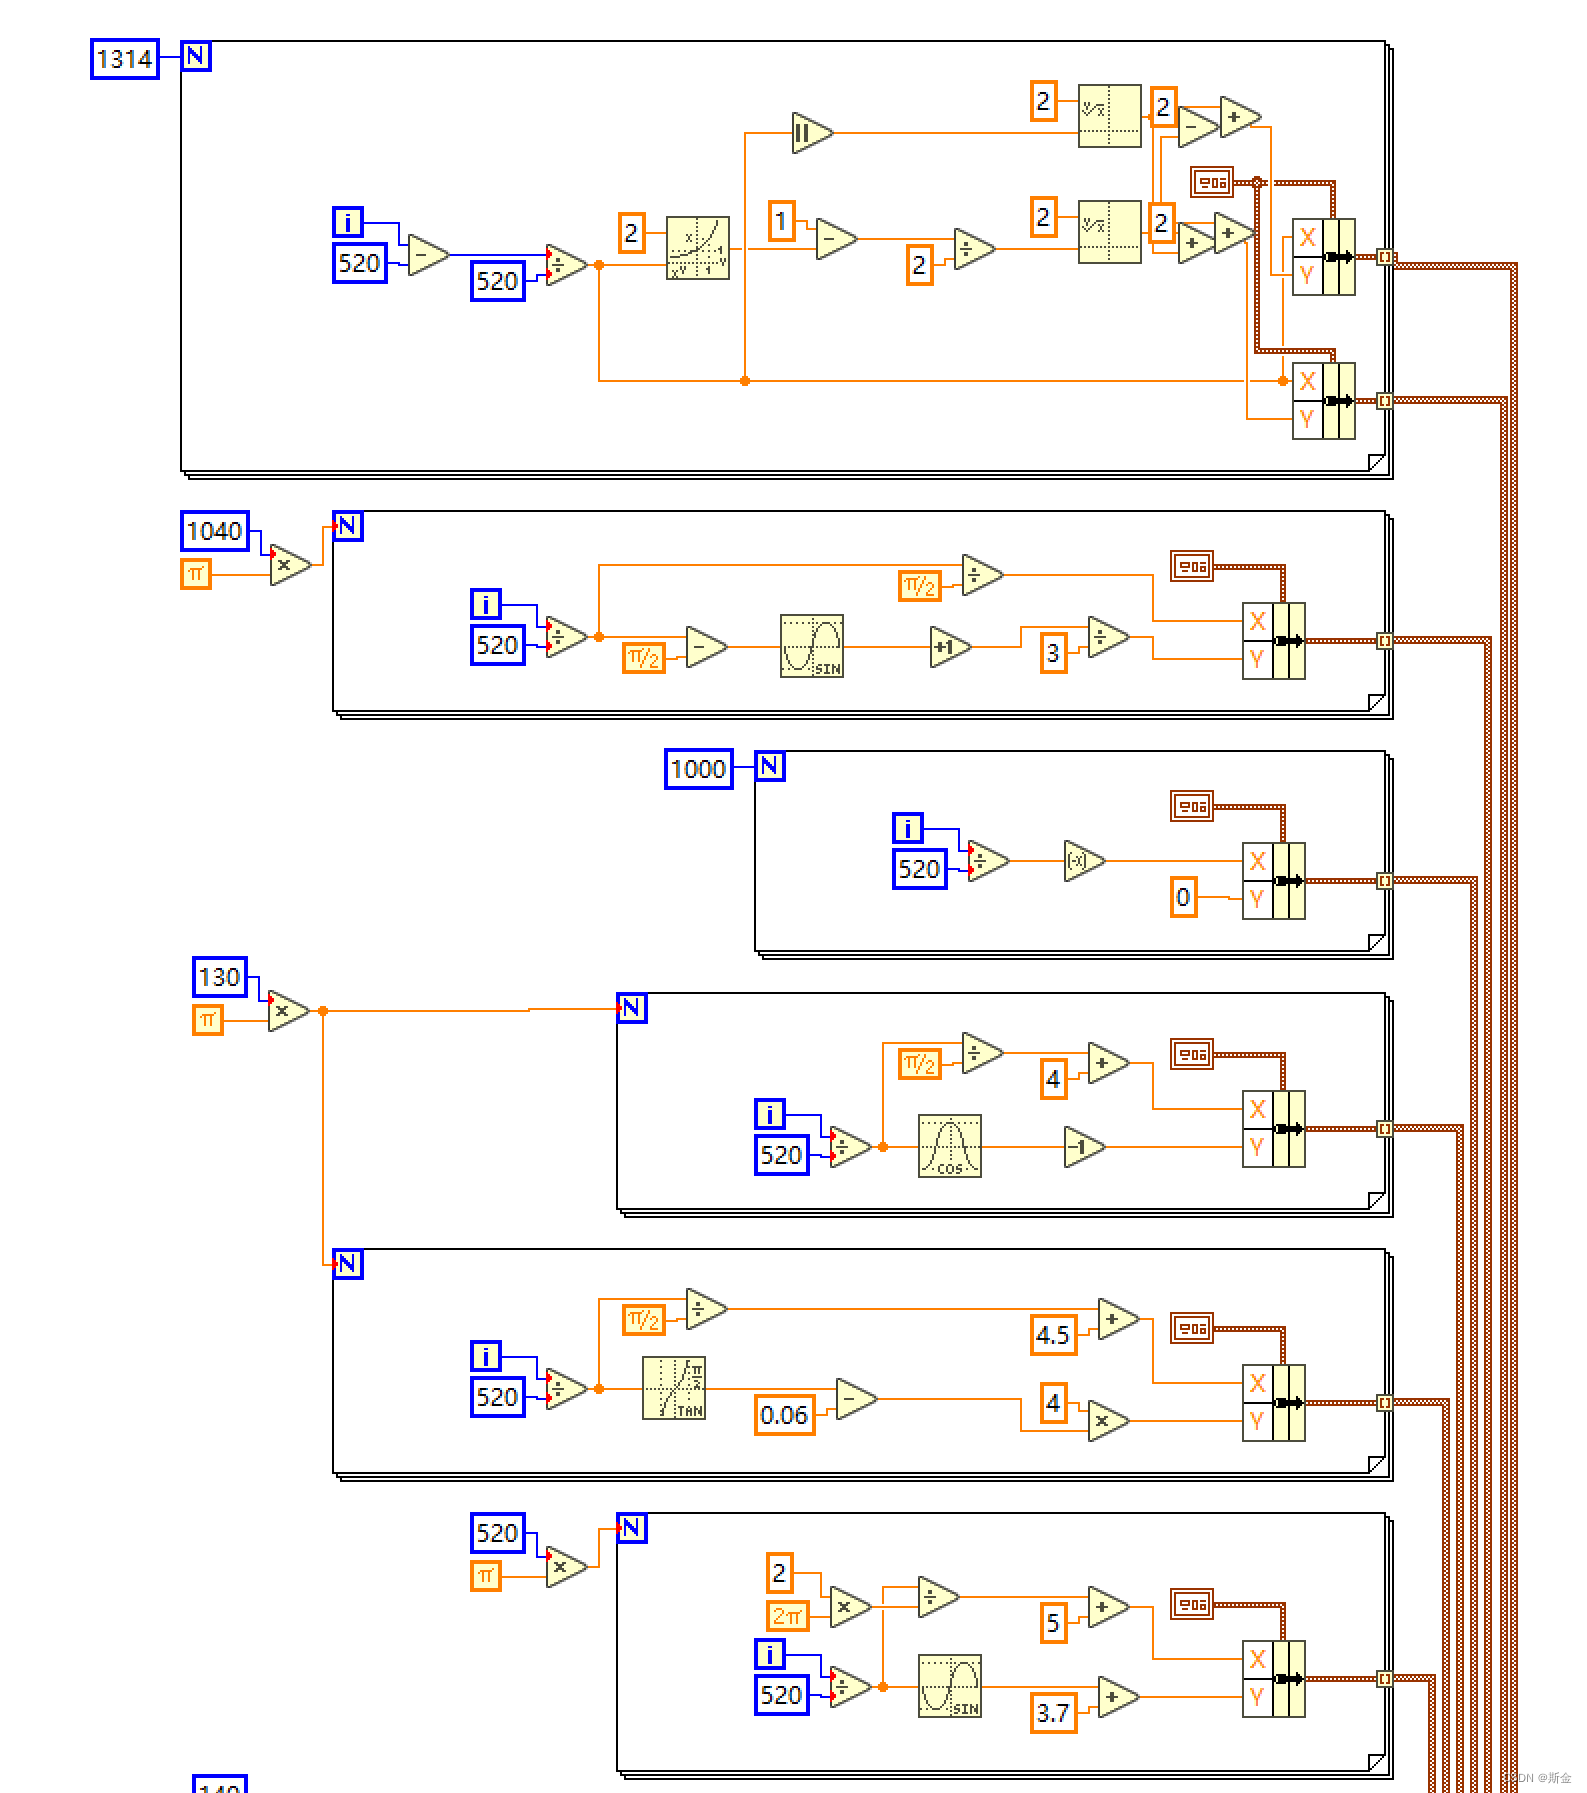Click the iteration terminal i in the 1000 loop

coord(908,828)
